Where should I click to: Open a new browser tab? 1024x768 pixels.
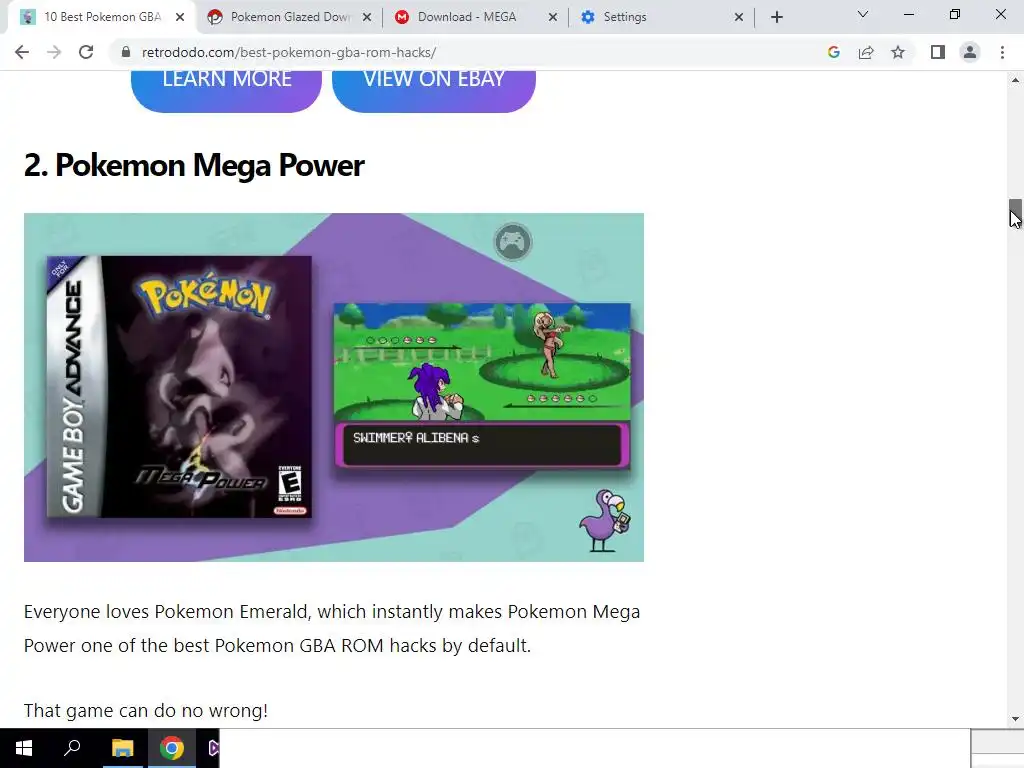[x=776, y=17]
